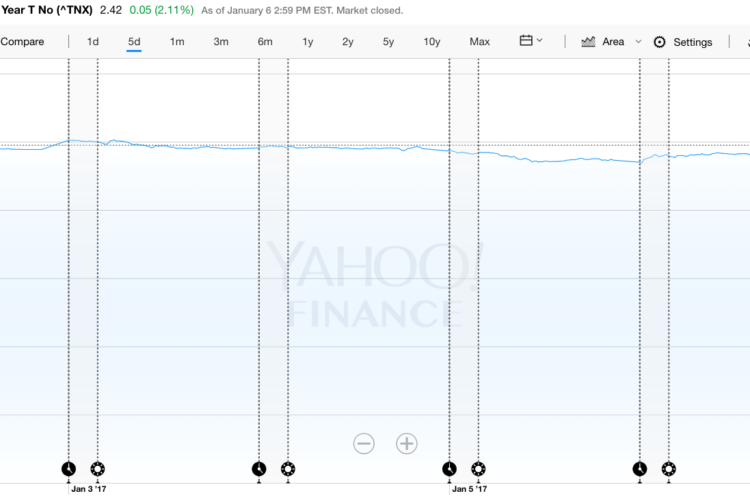750x500 pixels.
Task: Expand the calendar dropdown chevron
Action: point(540,41)
